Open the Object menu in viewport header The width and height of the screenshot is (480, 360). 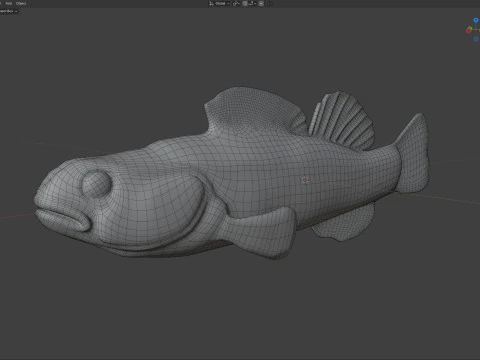[x=21, y=3]
